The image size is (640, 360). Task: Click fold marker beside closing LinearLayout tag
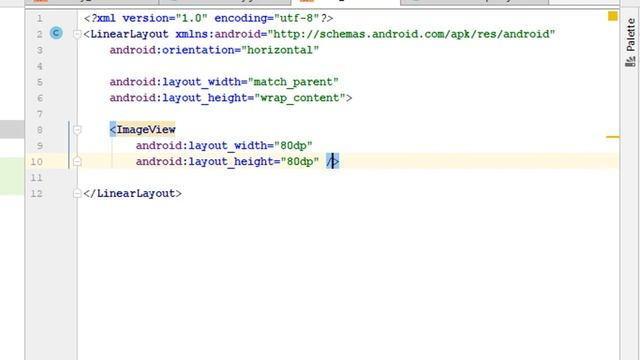[x=77, y=193]
